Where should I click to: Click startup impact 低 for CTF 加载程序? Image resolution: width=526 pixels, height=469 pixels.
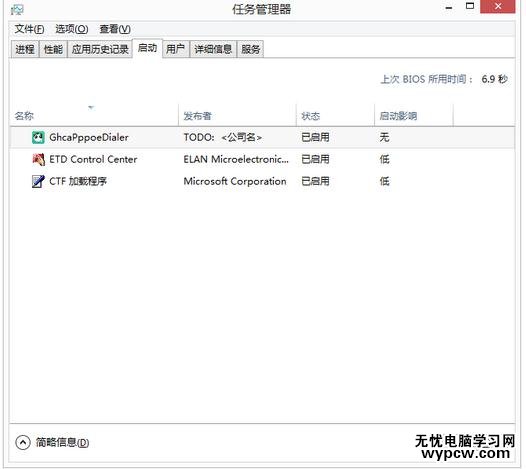coord(384,181)
